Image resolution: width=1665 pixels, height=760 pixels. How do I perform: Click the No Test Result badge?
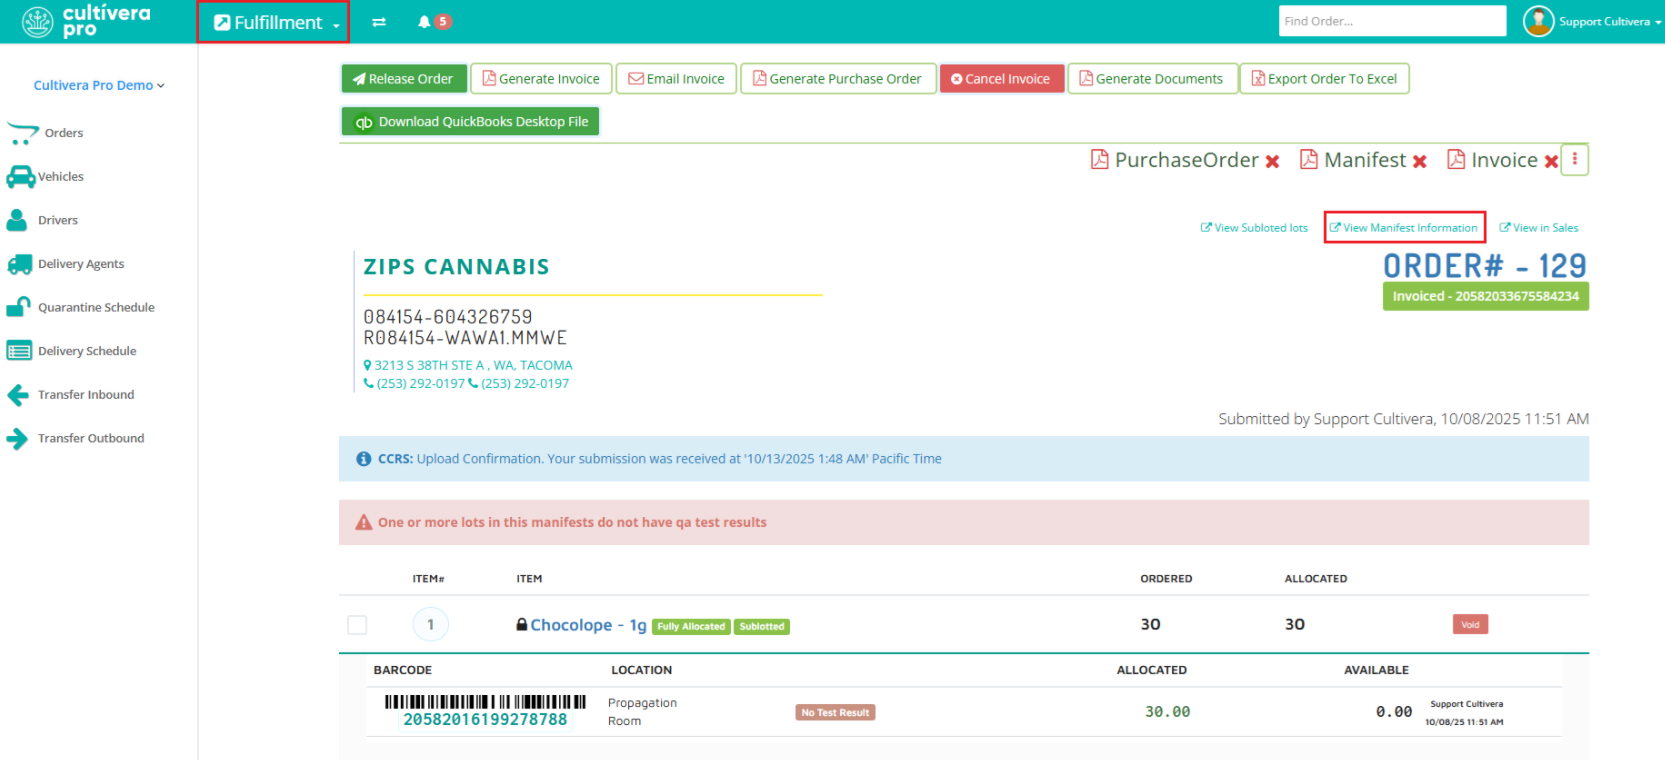(x=835, y=713)
